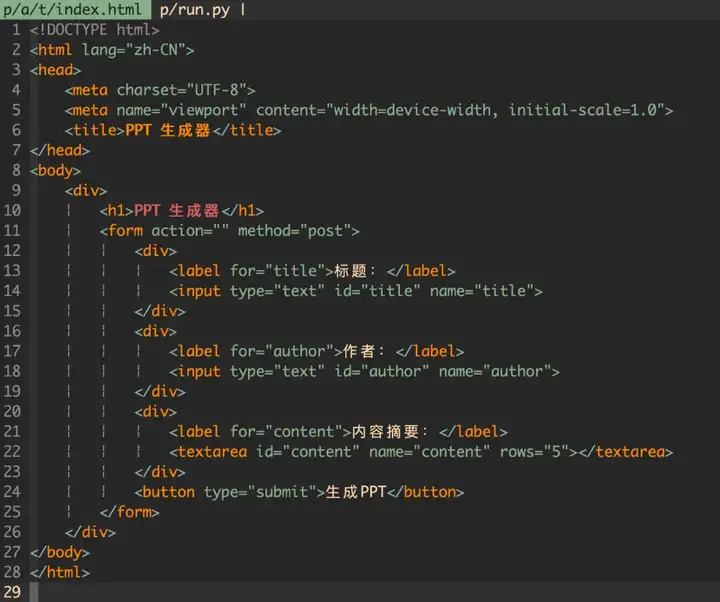Click the cursor block on line 29
The height and width of the screenshot is (602, 720).
click(34, 592)
